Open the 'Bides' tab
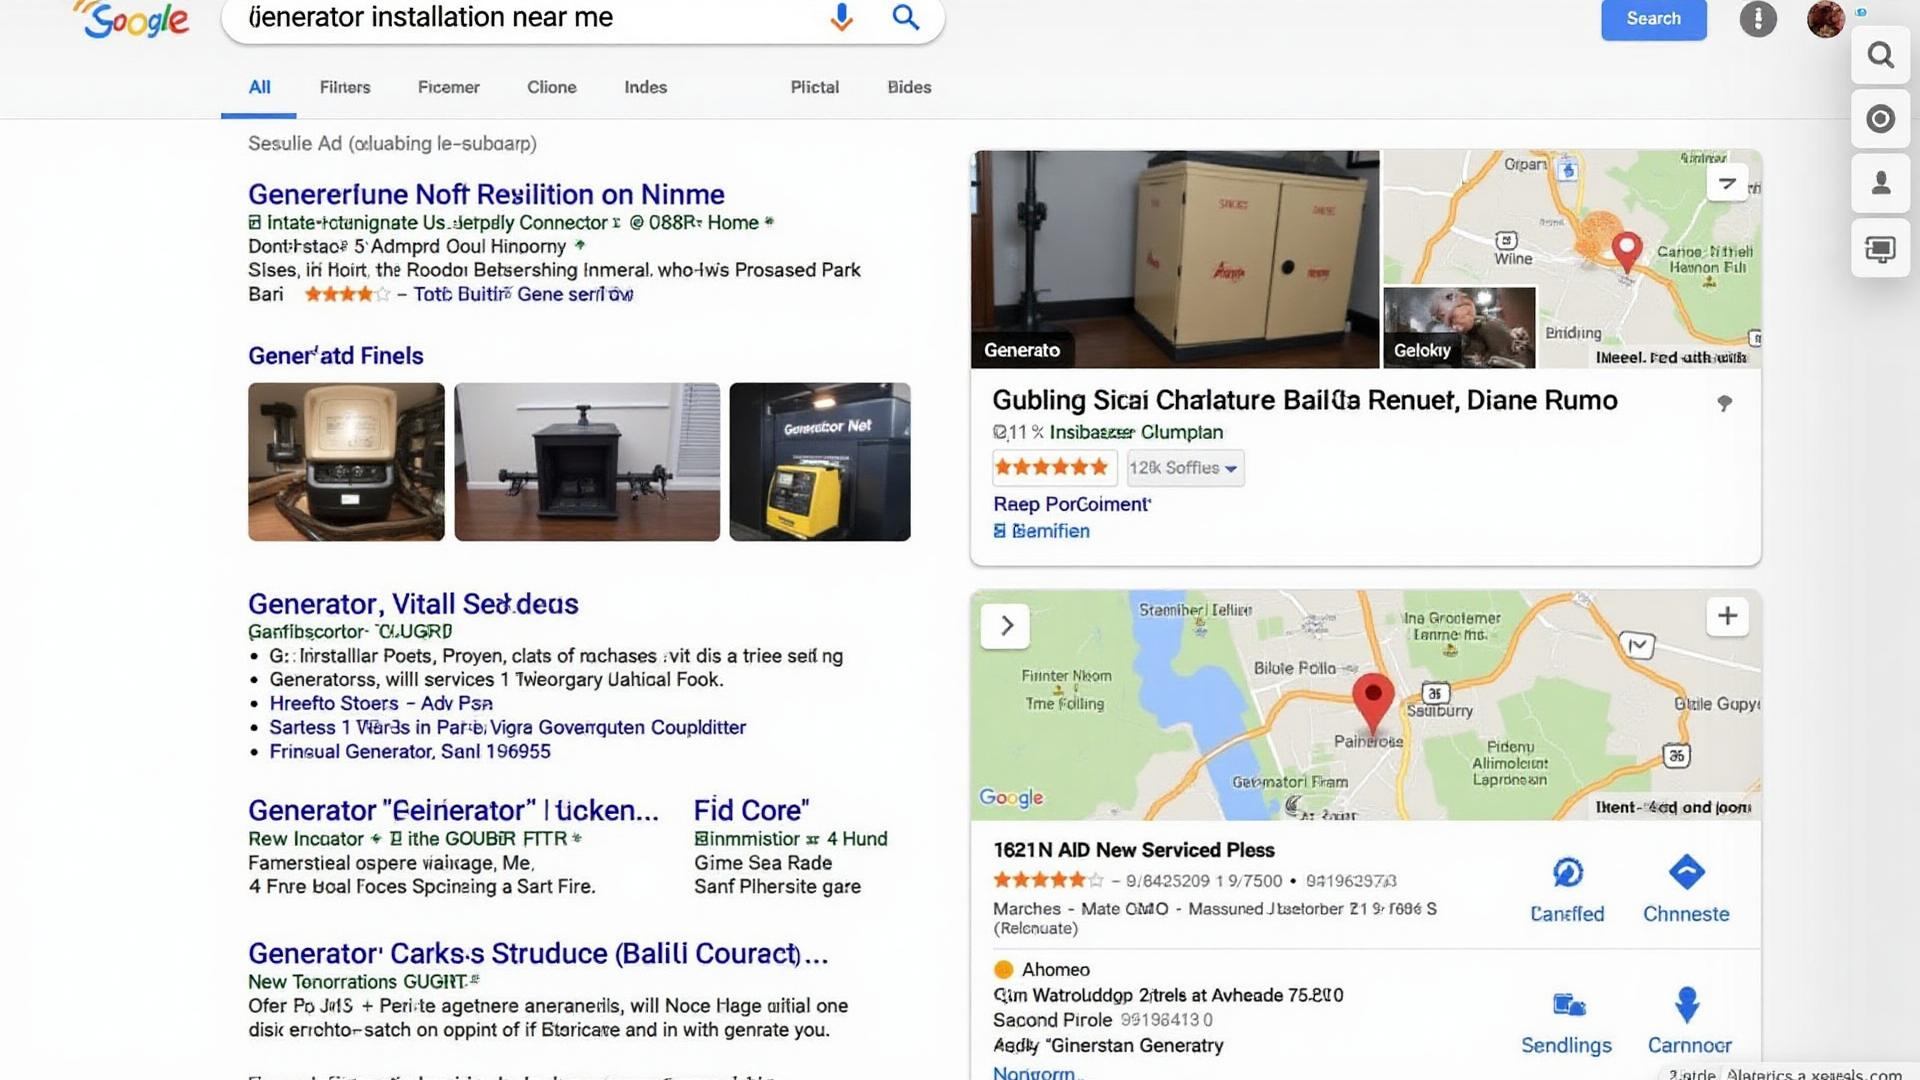The width and height of the screenshot is (1920, 1080). pos(908,87)
